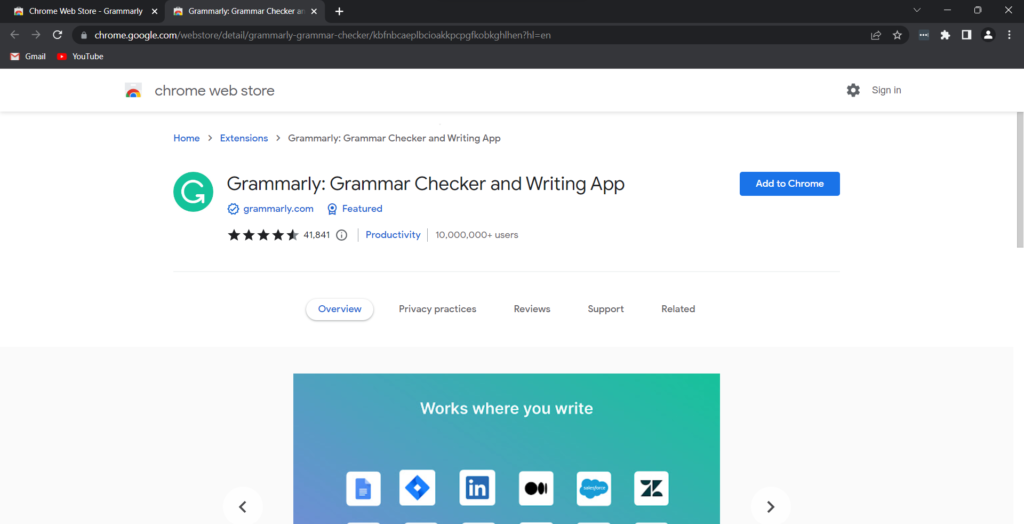This screenshot has width=1024, height=524.
Task: Reload the page with refresh icon
Action: tap(57, 35)
